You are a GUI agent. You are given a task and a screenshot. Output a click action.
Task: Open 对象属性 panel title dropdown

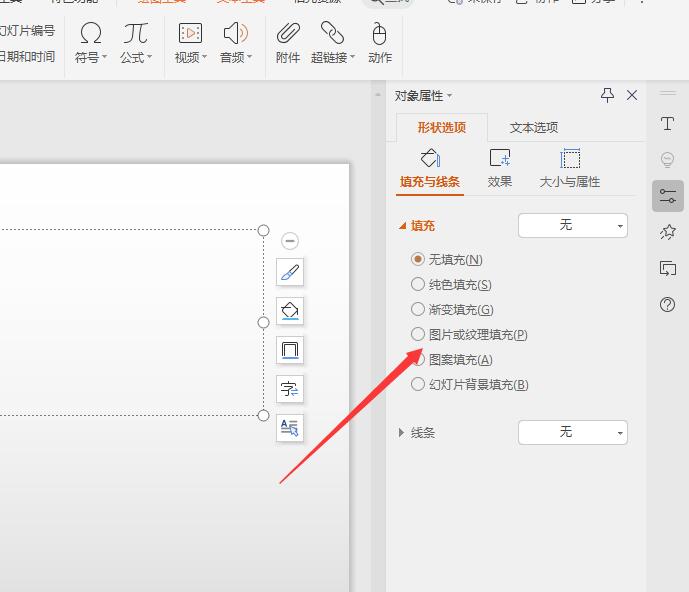450,95
